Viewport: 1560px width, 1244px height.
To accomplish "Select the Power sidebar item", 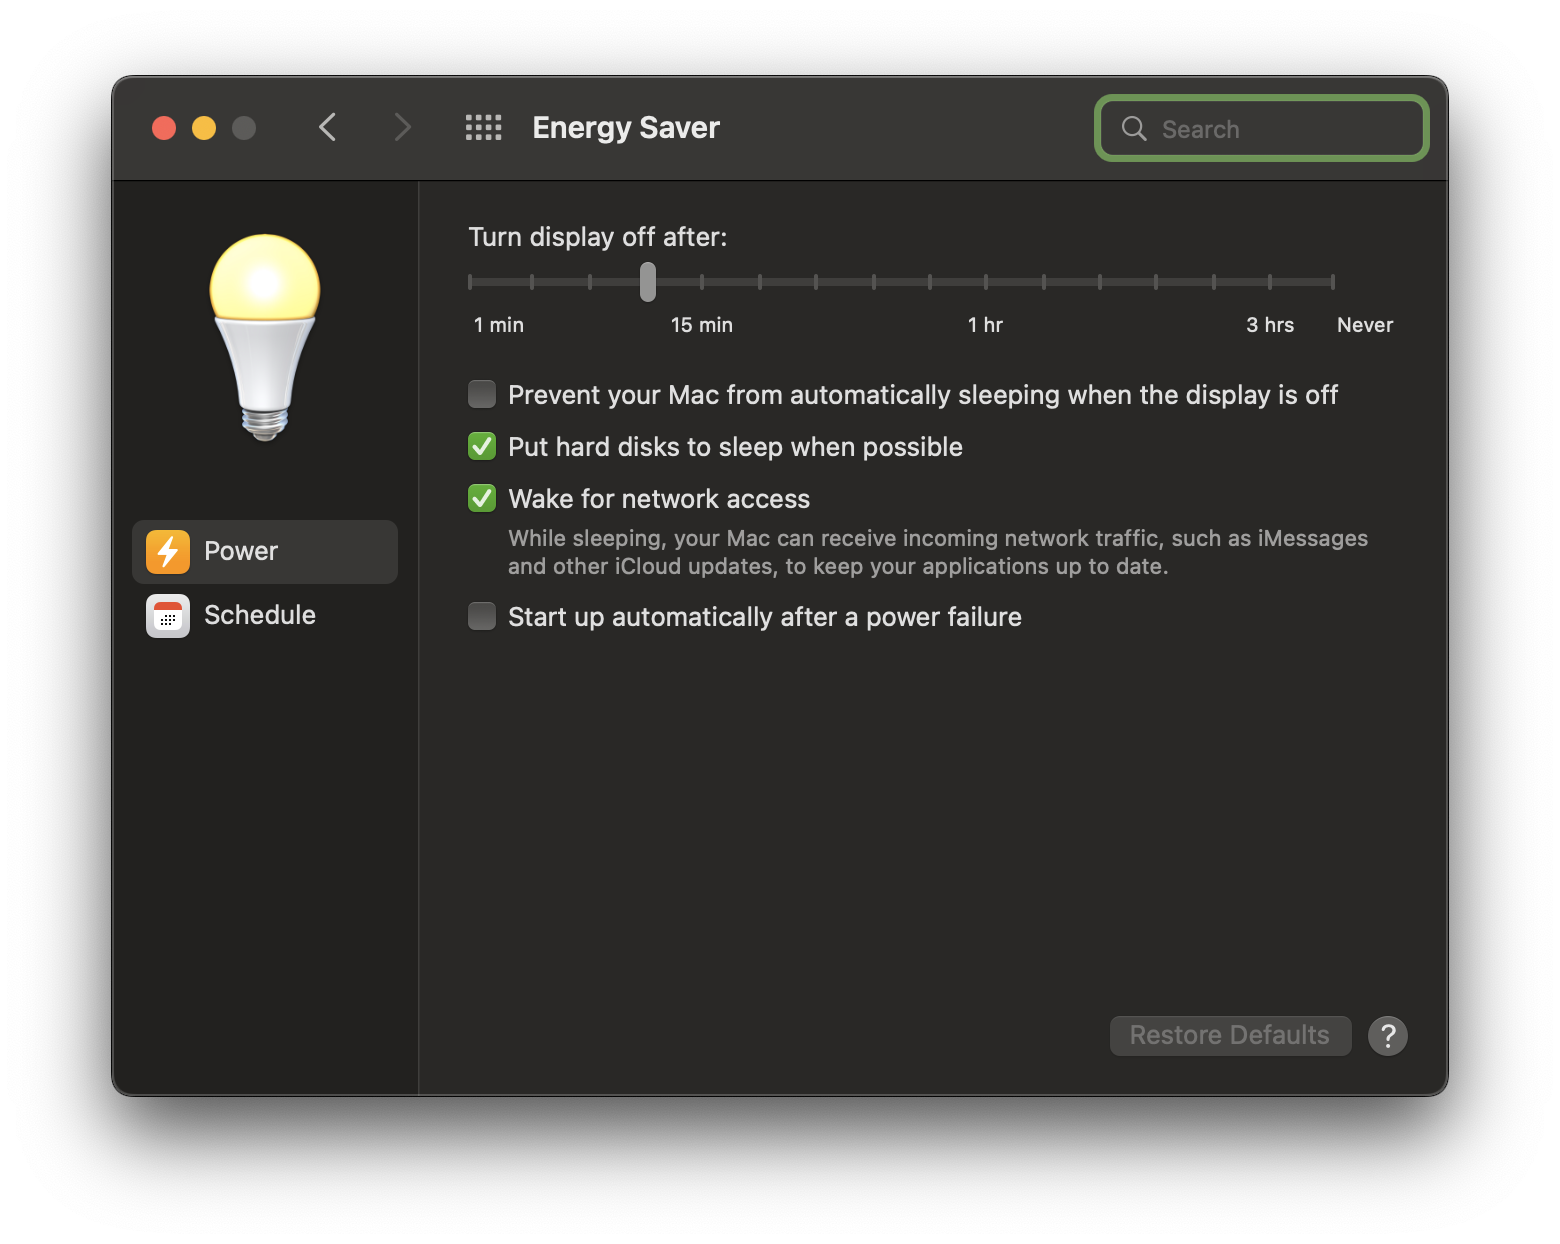I will (x=265, y=552).
